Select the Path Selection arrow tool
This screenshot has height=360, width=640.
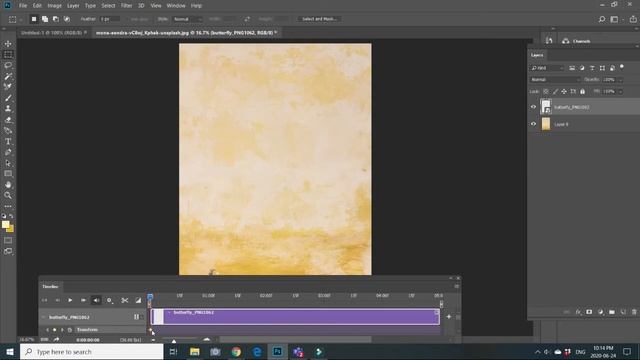(8, 163)
